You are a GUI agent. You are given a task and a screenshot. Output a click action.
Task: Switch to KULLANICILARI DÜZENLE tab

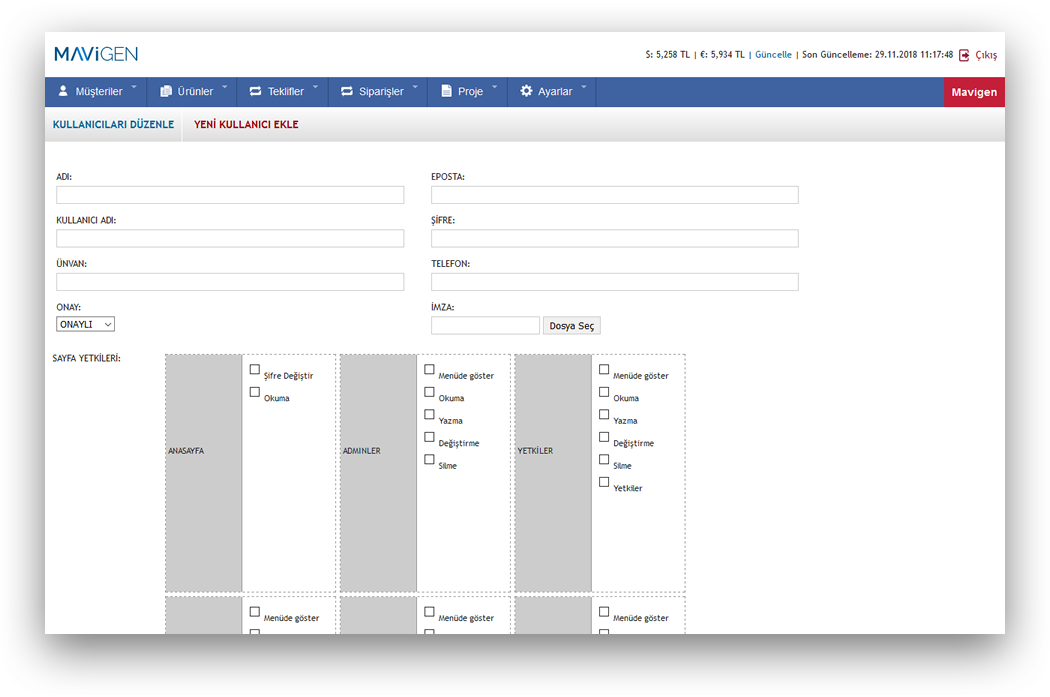pos(113,125)
